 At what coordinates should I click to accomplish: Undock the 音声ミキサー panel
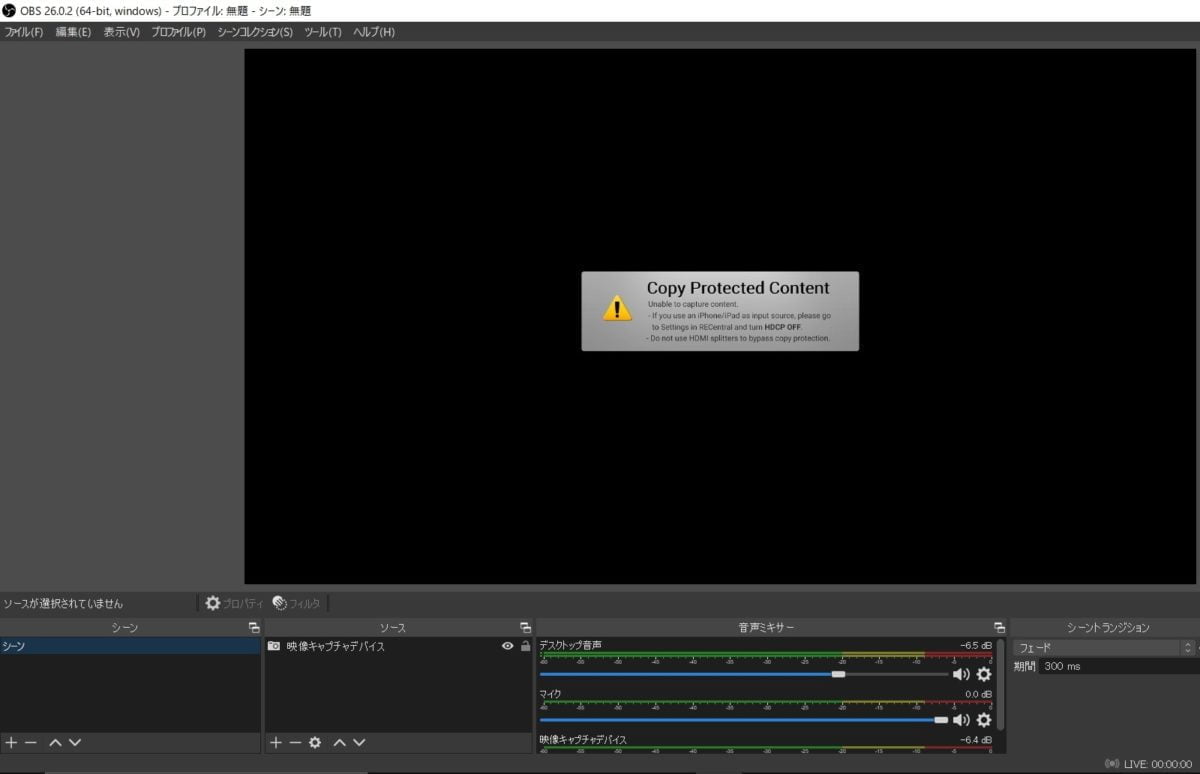pyautogui.click(x=998, y=628)
